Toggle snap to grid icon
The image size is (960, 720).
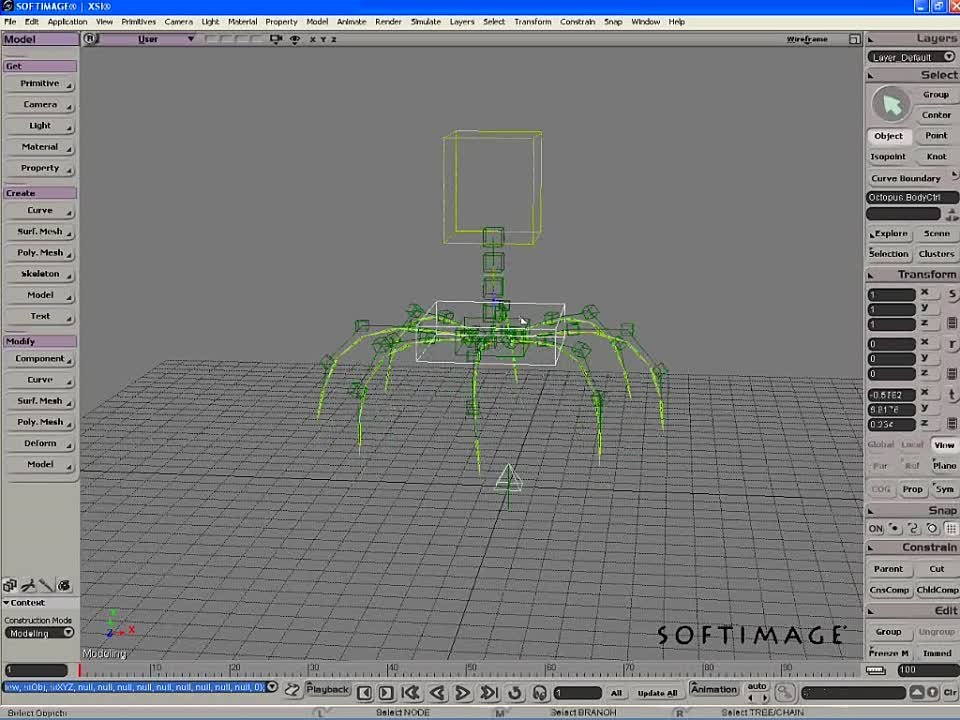click(951, 528)
